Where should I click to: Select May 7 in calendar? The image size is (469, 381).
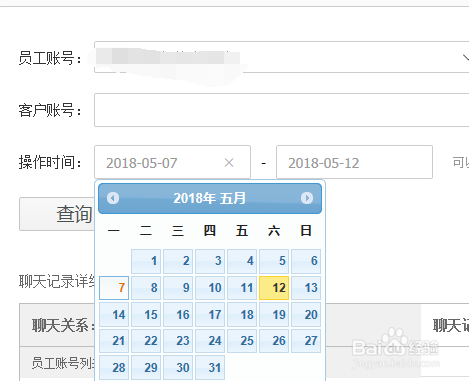(x=114, y=288)
